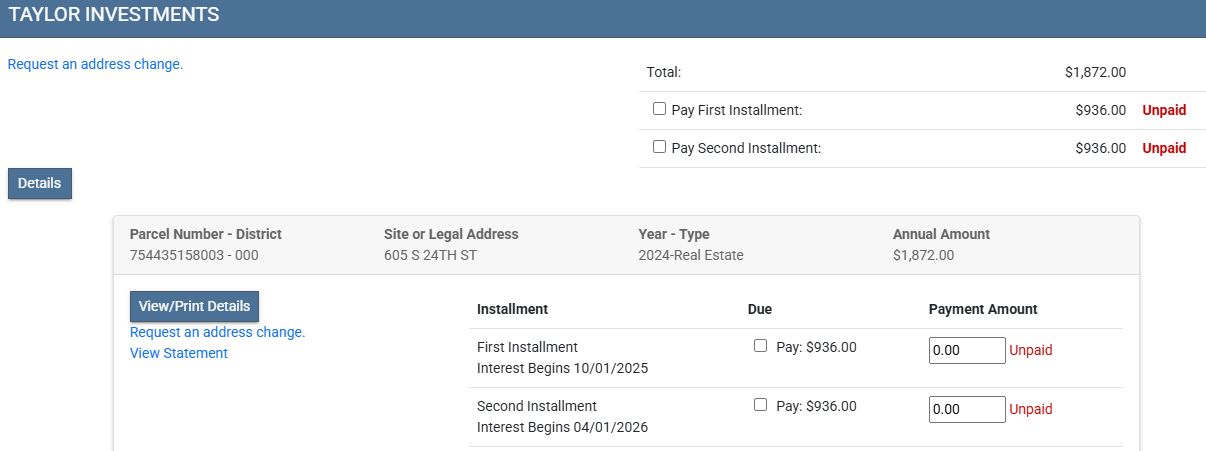Click the Total amount $1,872.00 in summary
The image size is (1206, 451).
click(1095, 72)
